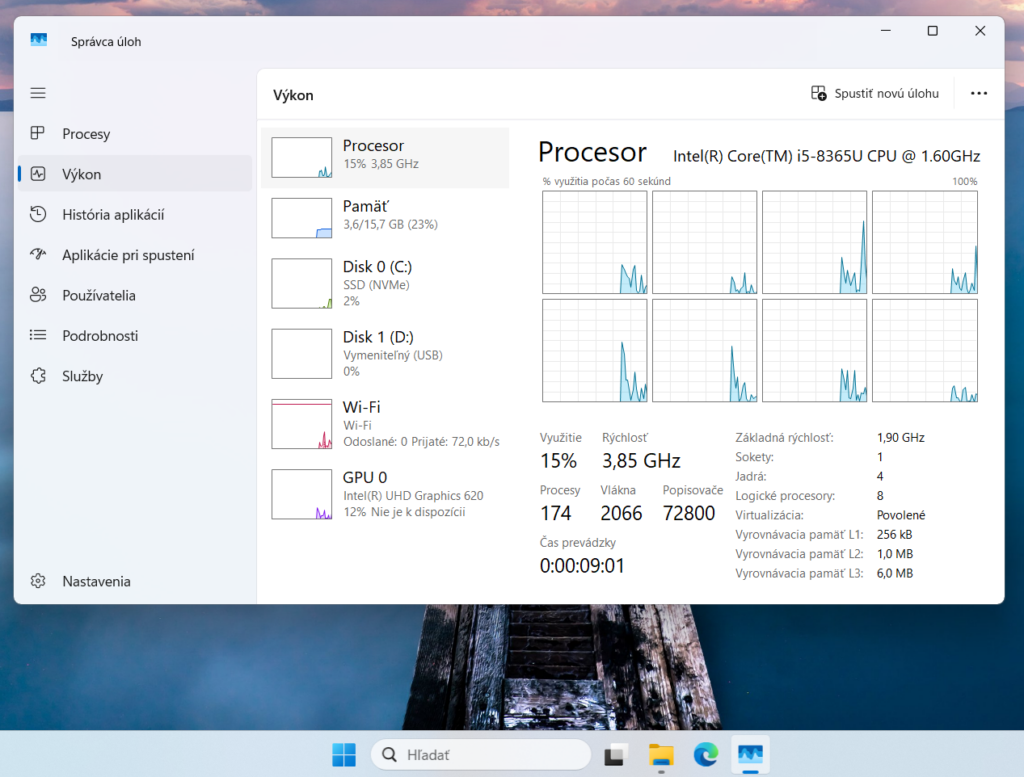Click the Virtualizácia label
The image size is (1024, 777).
point(769,515)
